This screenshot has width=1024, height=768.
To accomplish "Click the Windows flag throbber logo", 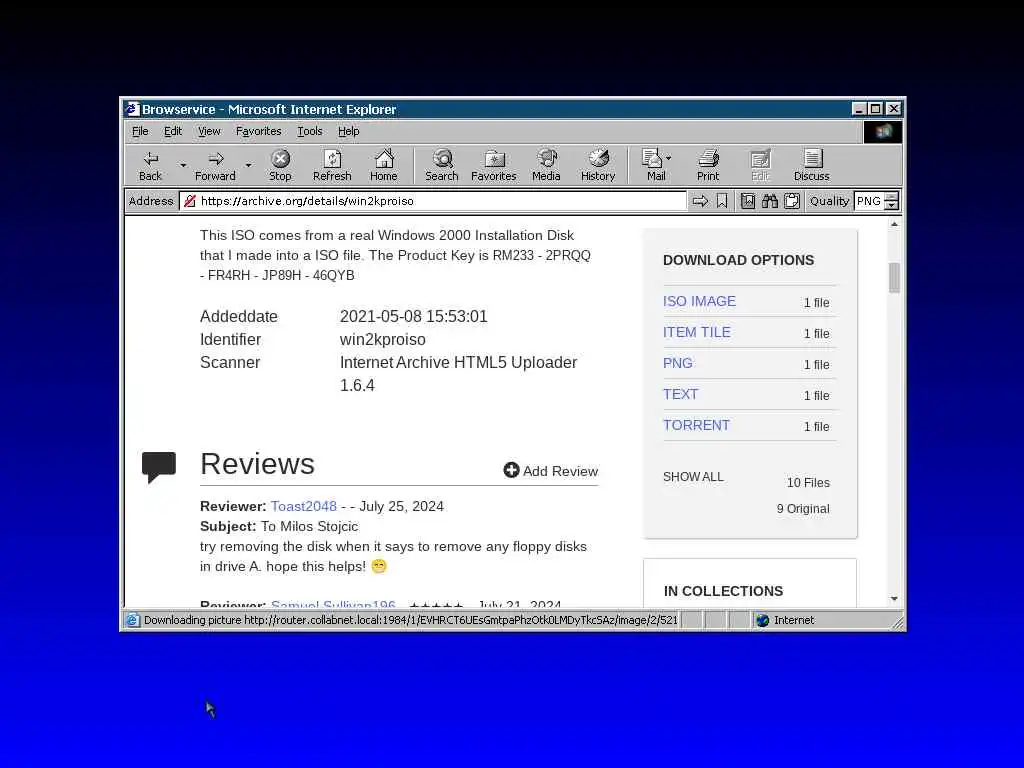I will pyautogui.click(x=883, y=132).
